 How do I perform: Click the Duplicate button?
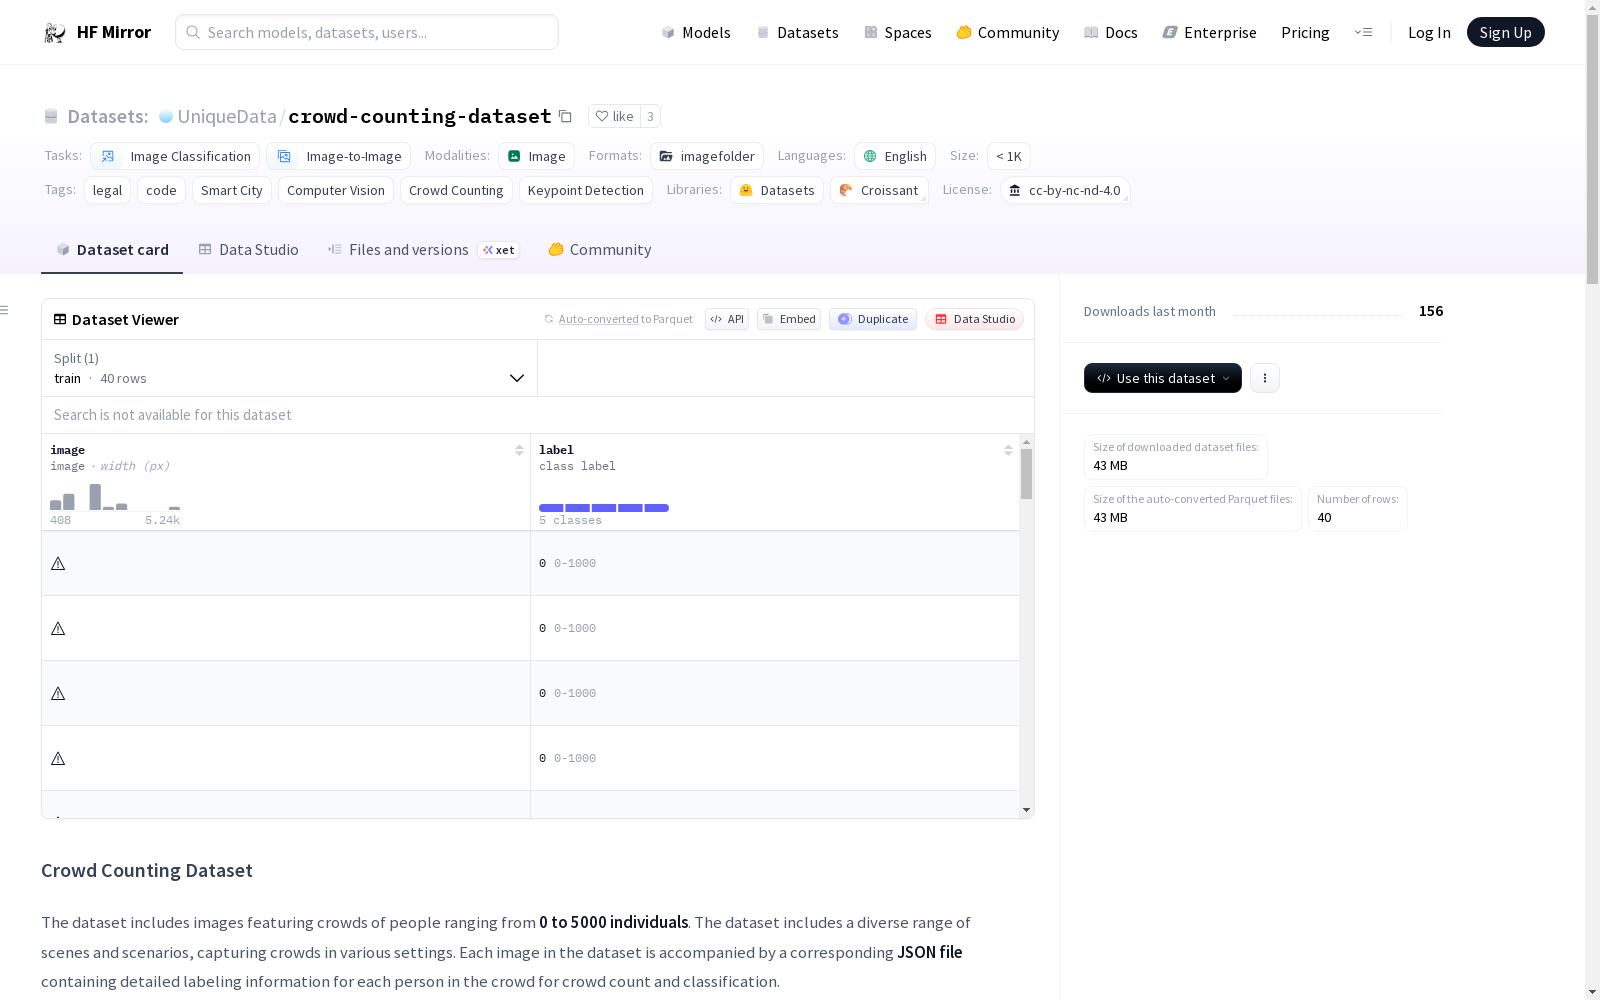coord(873,319)
